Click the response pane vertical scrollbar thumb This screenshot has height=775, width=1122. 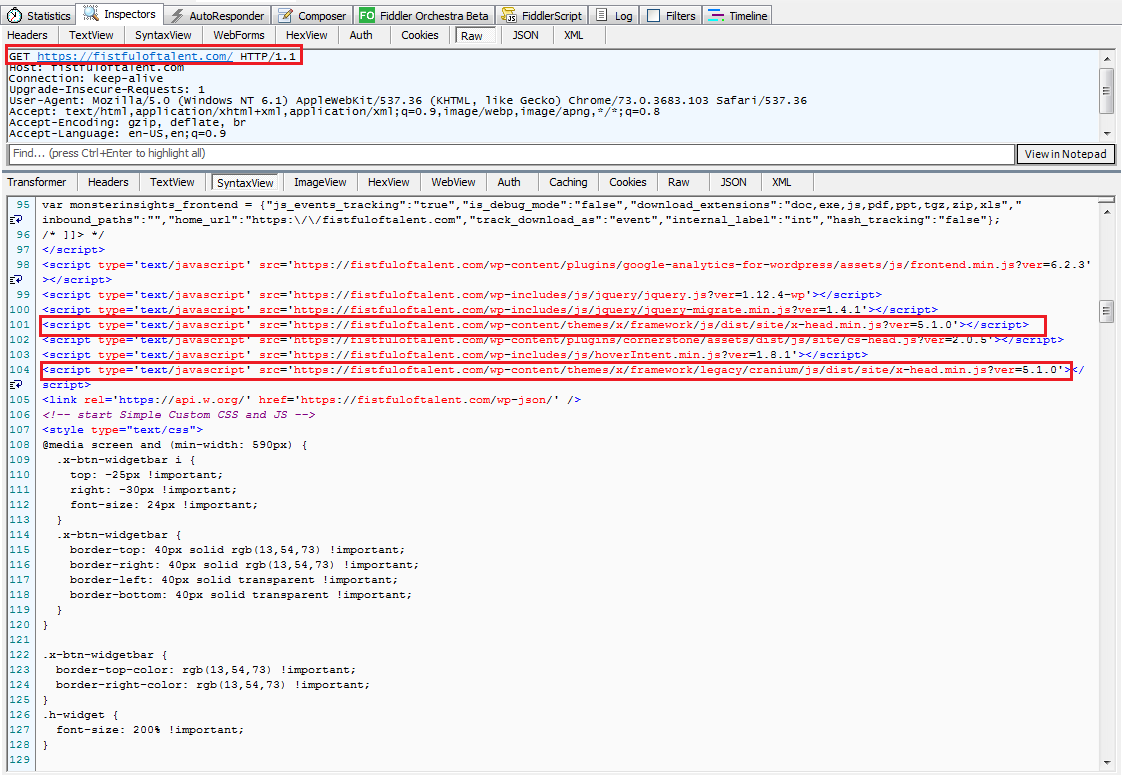pos(1106,312)
